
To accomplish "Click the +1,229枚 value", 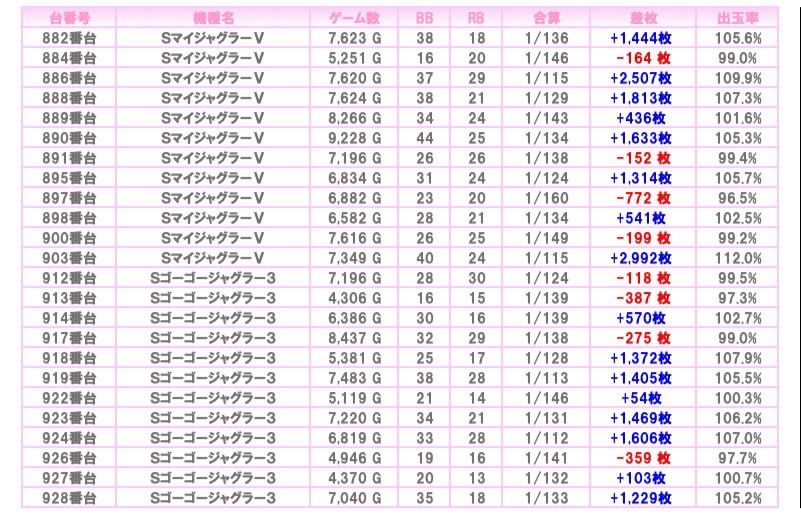I will pyautogui.click(x=641, y=498).
